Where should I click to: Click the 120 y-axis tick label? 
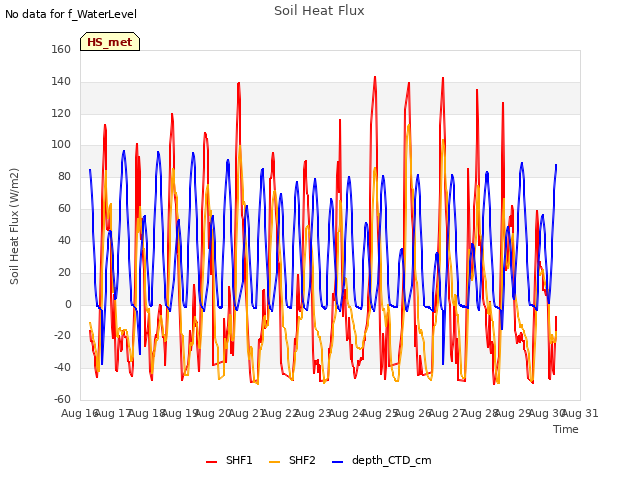61,113
